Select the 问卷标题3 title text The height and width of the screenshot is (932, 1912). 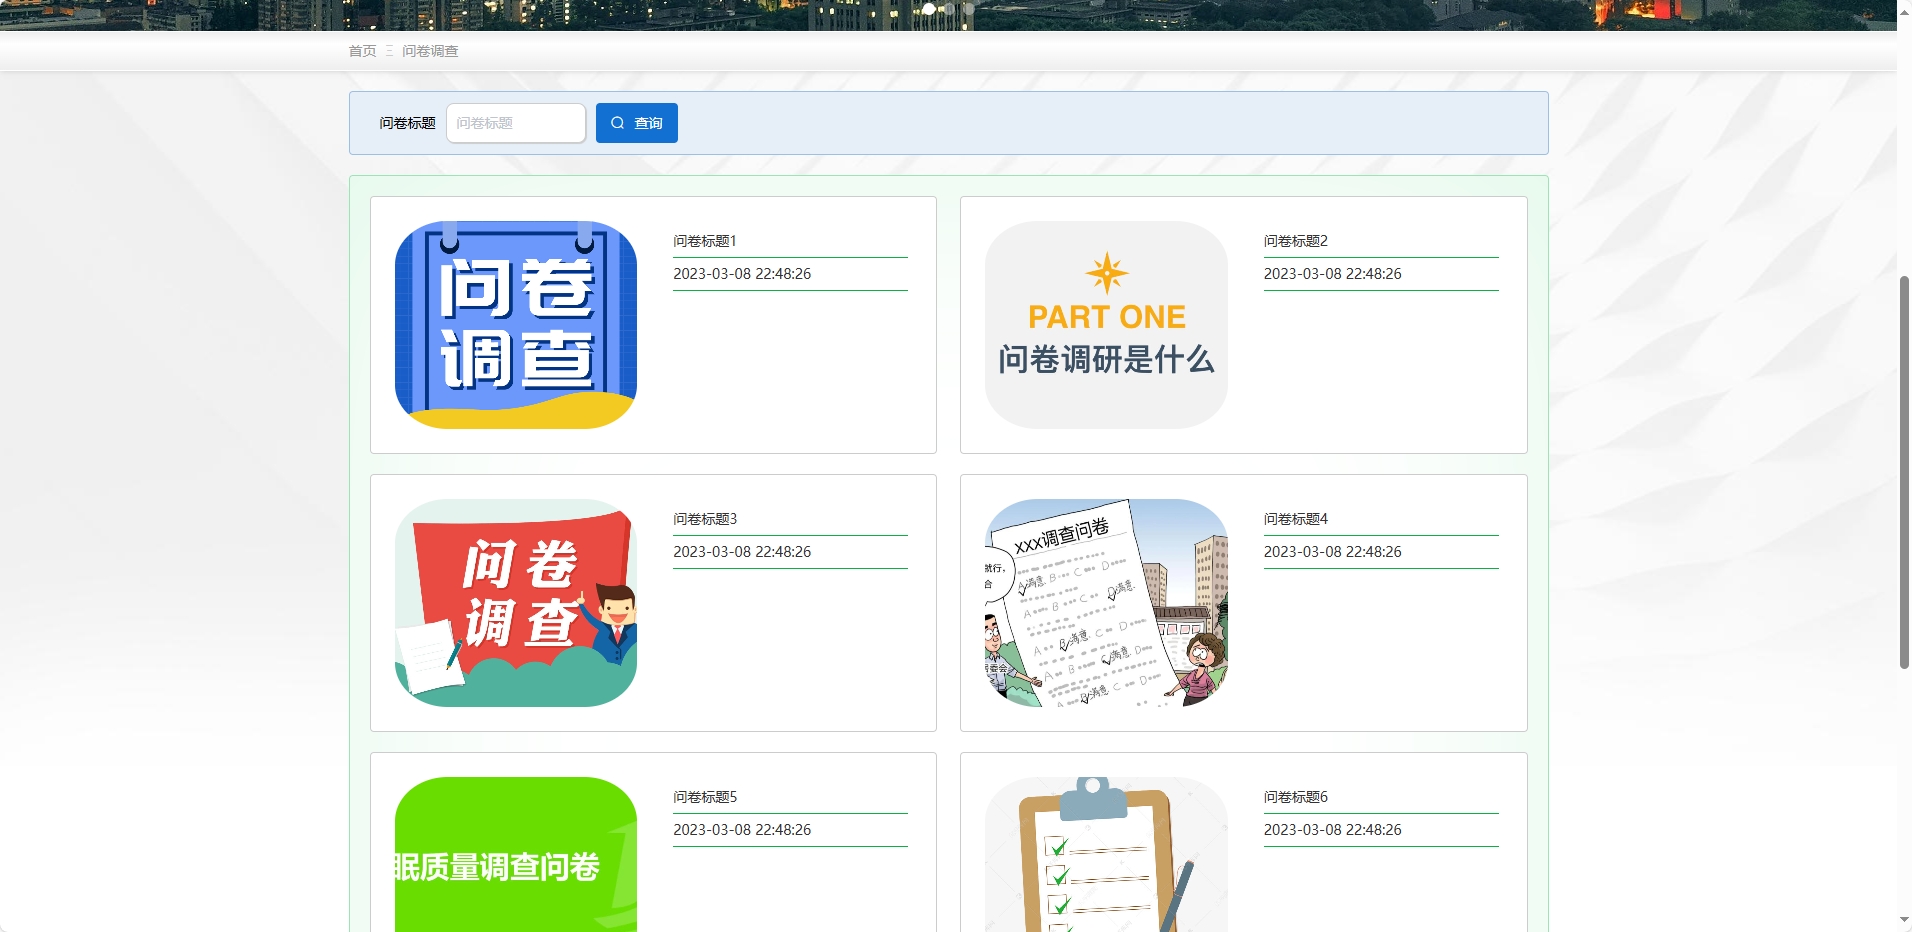pyautogui.click(x=705, y=519)
